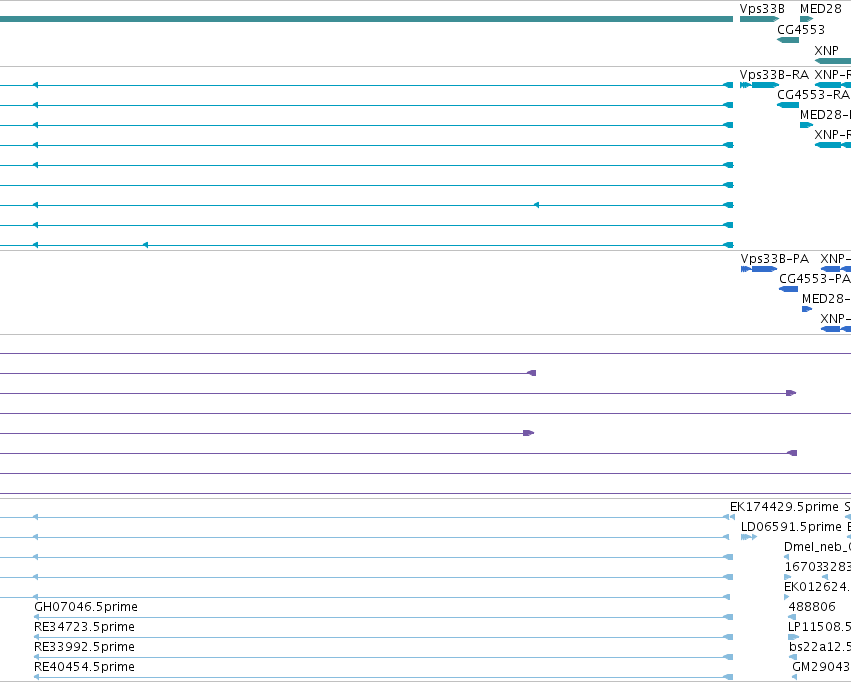This screenshot has width=851, height=682.
Task: Click the blue CG4553-PA protein bar
Action: tap(789, 289)
